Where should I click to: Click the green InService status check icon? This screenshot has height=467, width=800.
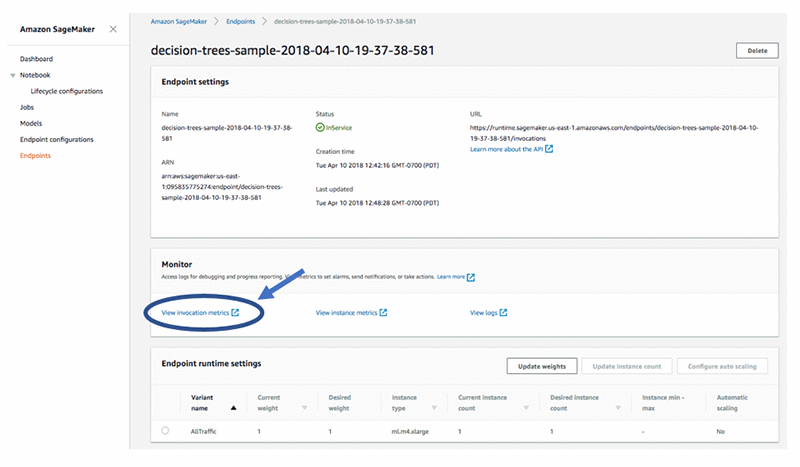pyautogui.click(x=320, y=127)
